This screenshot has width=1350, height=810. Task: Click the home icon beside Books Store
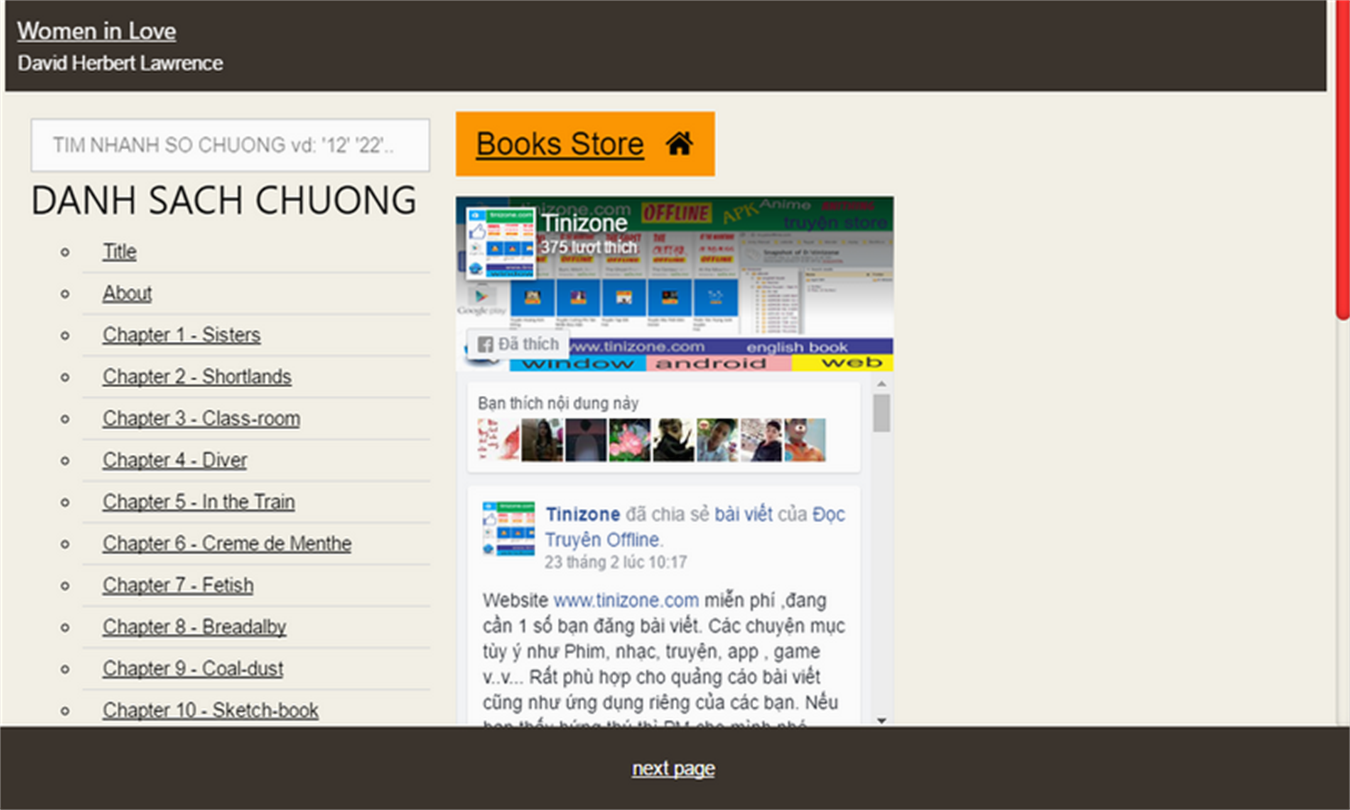(679, 144)
